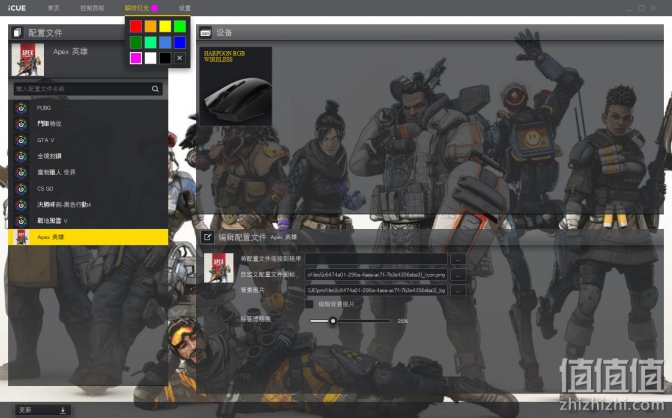672x418 pixels.
Task: Click the 瞬时灯光 instant lighting menu
Action: [141, 8]
